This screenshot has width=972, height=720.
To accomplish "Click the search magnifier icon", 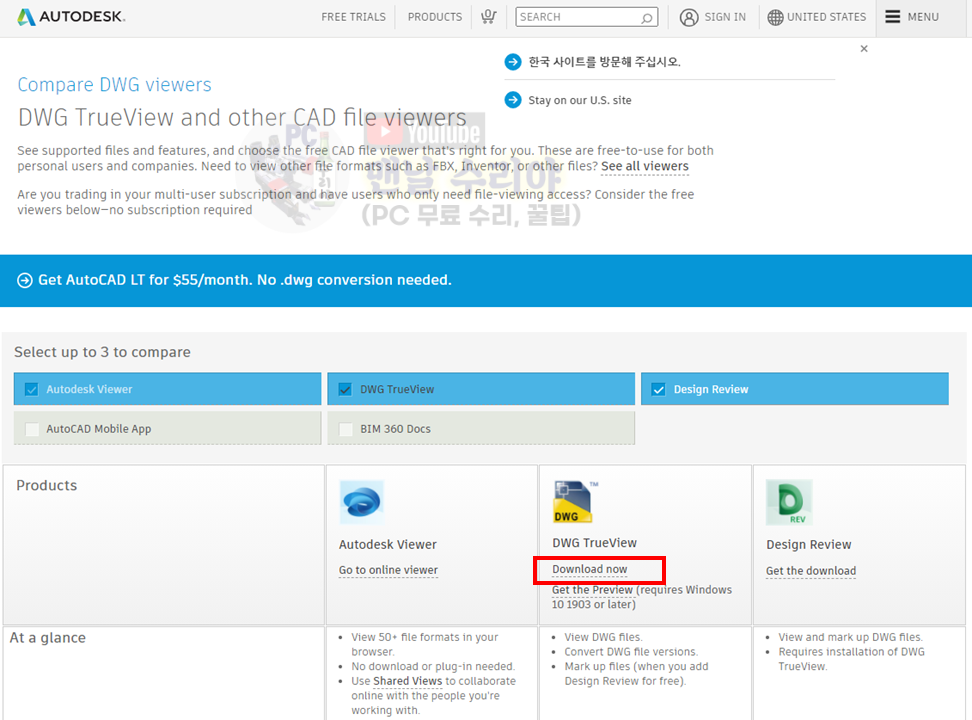I will (x=647, y=17).
